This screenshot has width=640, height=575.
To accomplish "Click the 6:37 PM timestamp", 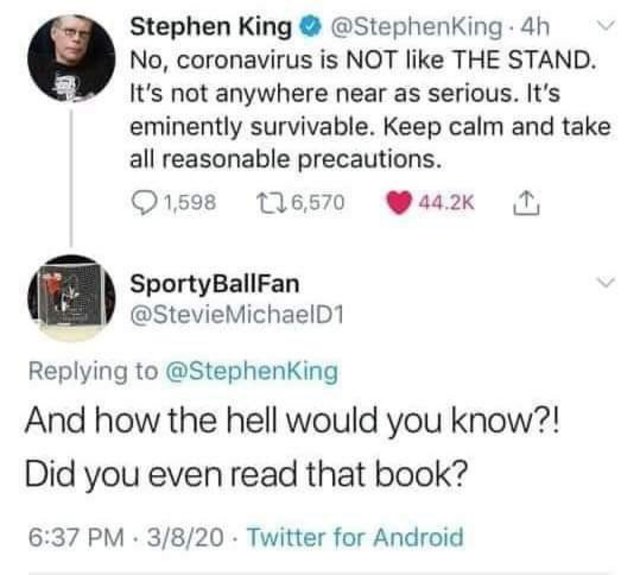I will tap(76, 537).
